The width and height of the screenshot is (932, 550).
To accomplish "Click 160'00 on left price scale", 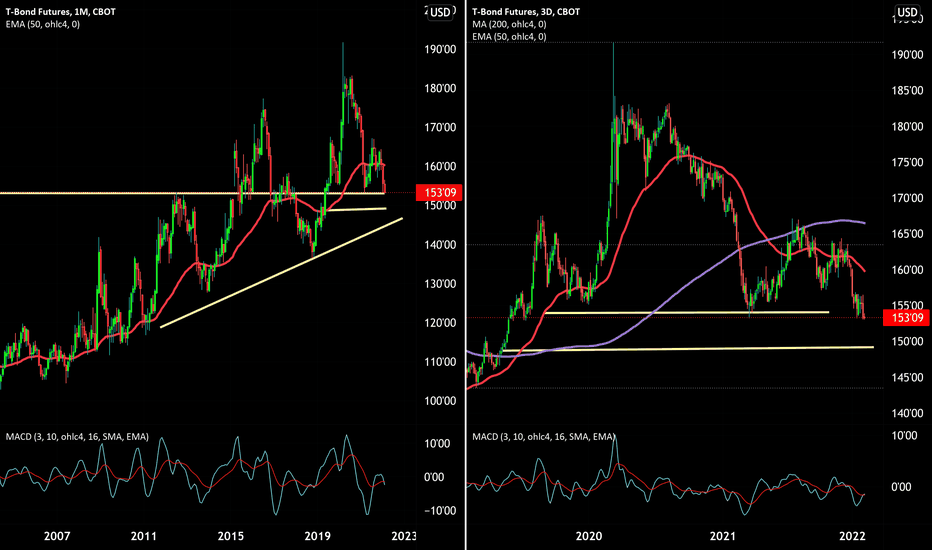I will pos(440,166).
